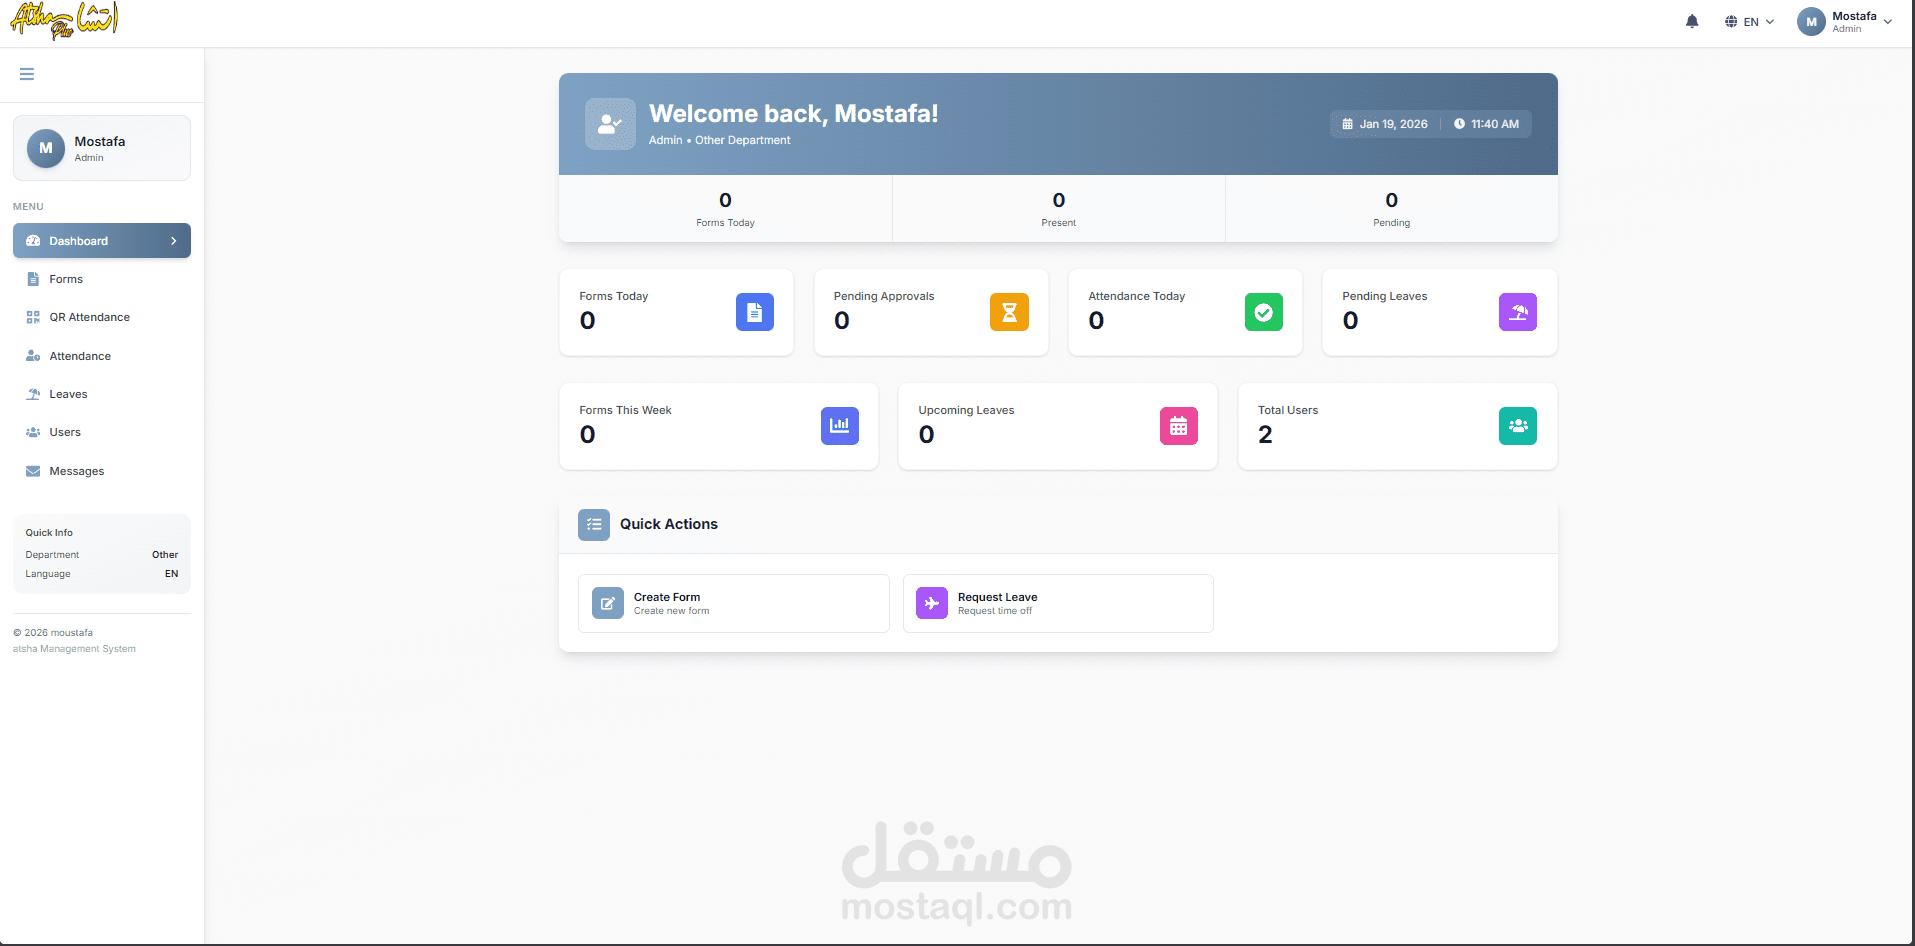Viewport: 1915px width, 946px height.
Task: Click the sidebar Mostafa avatar circle
Action: click(46, 148)
